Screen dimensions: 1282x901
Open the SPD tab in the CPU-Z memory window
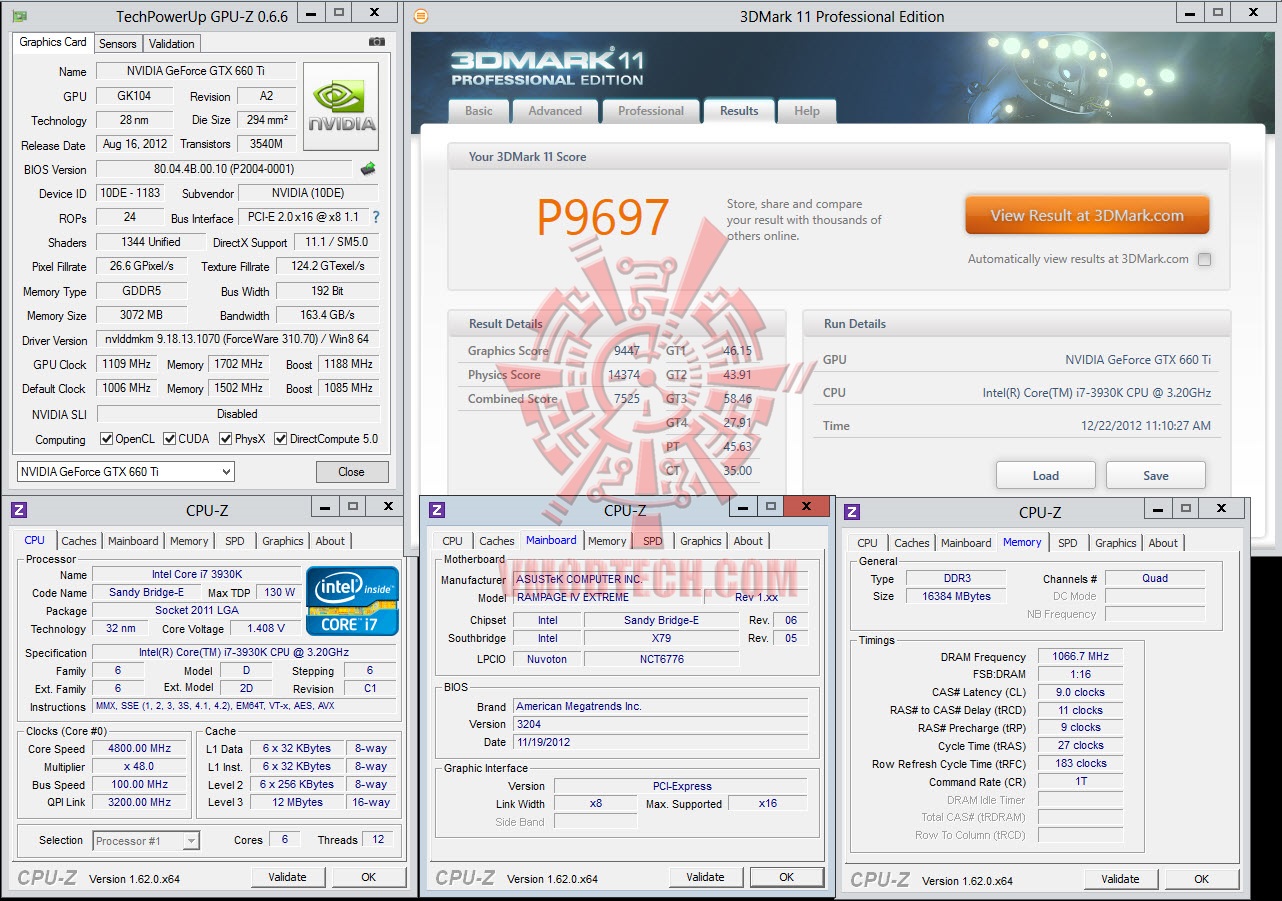(1068, 543)
